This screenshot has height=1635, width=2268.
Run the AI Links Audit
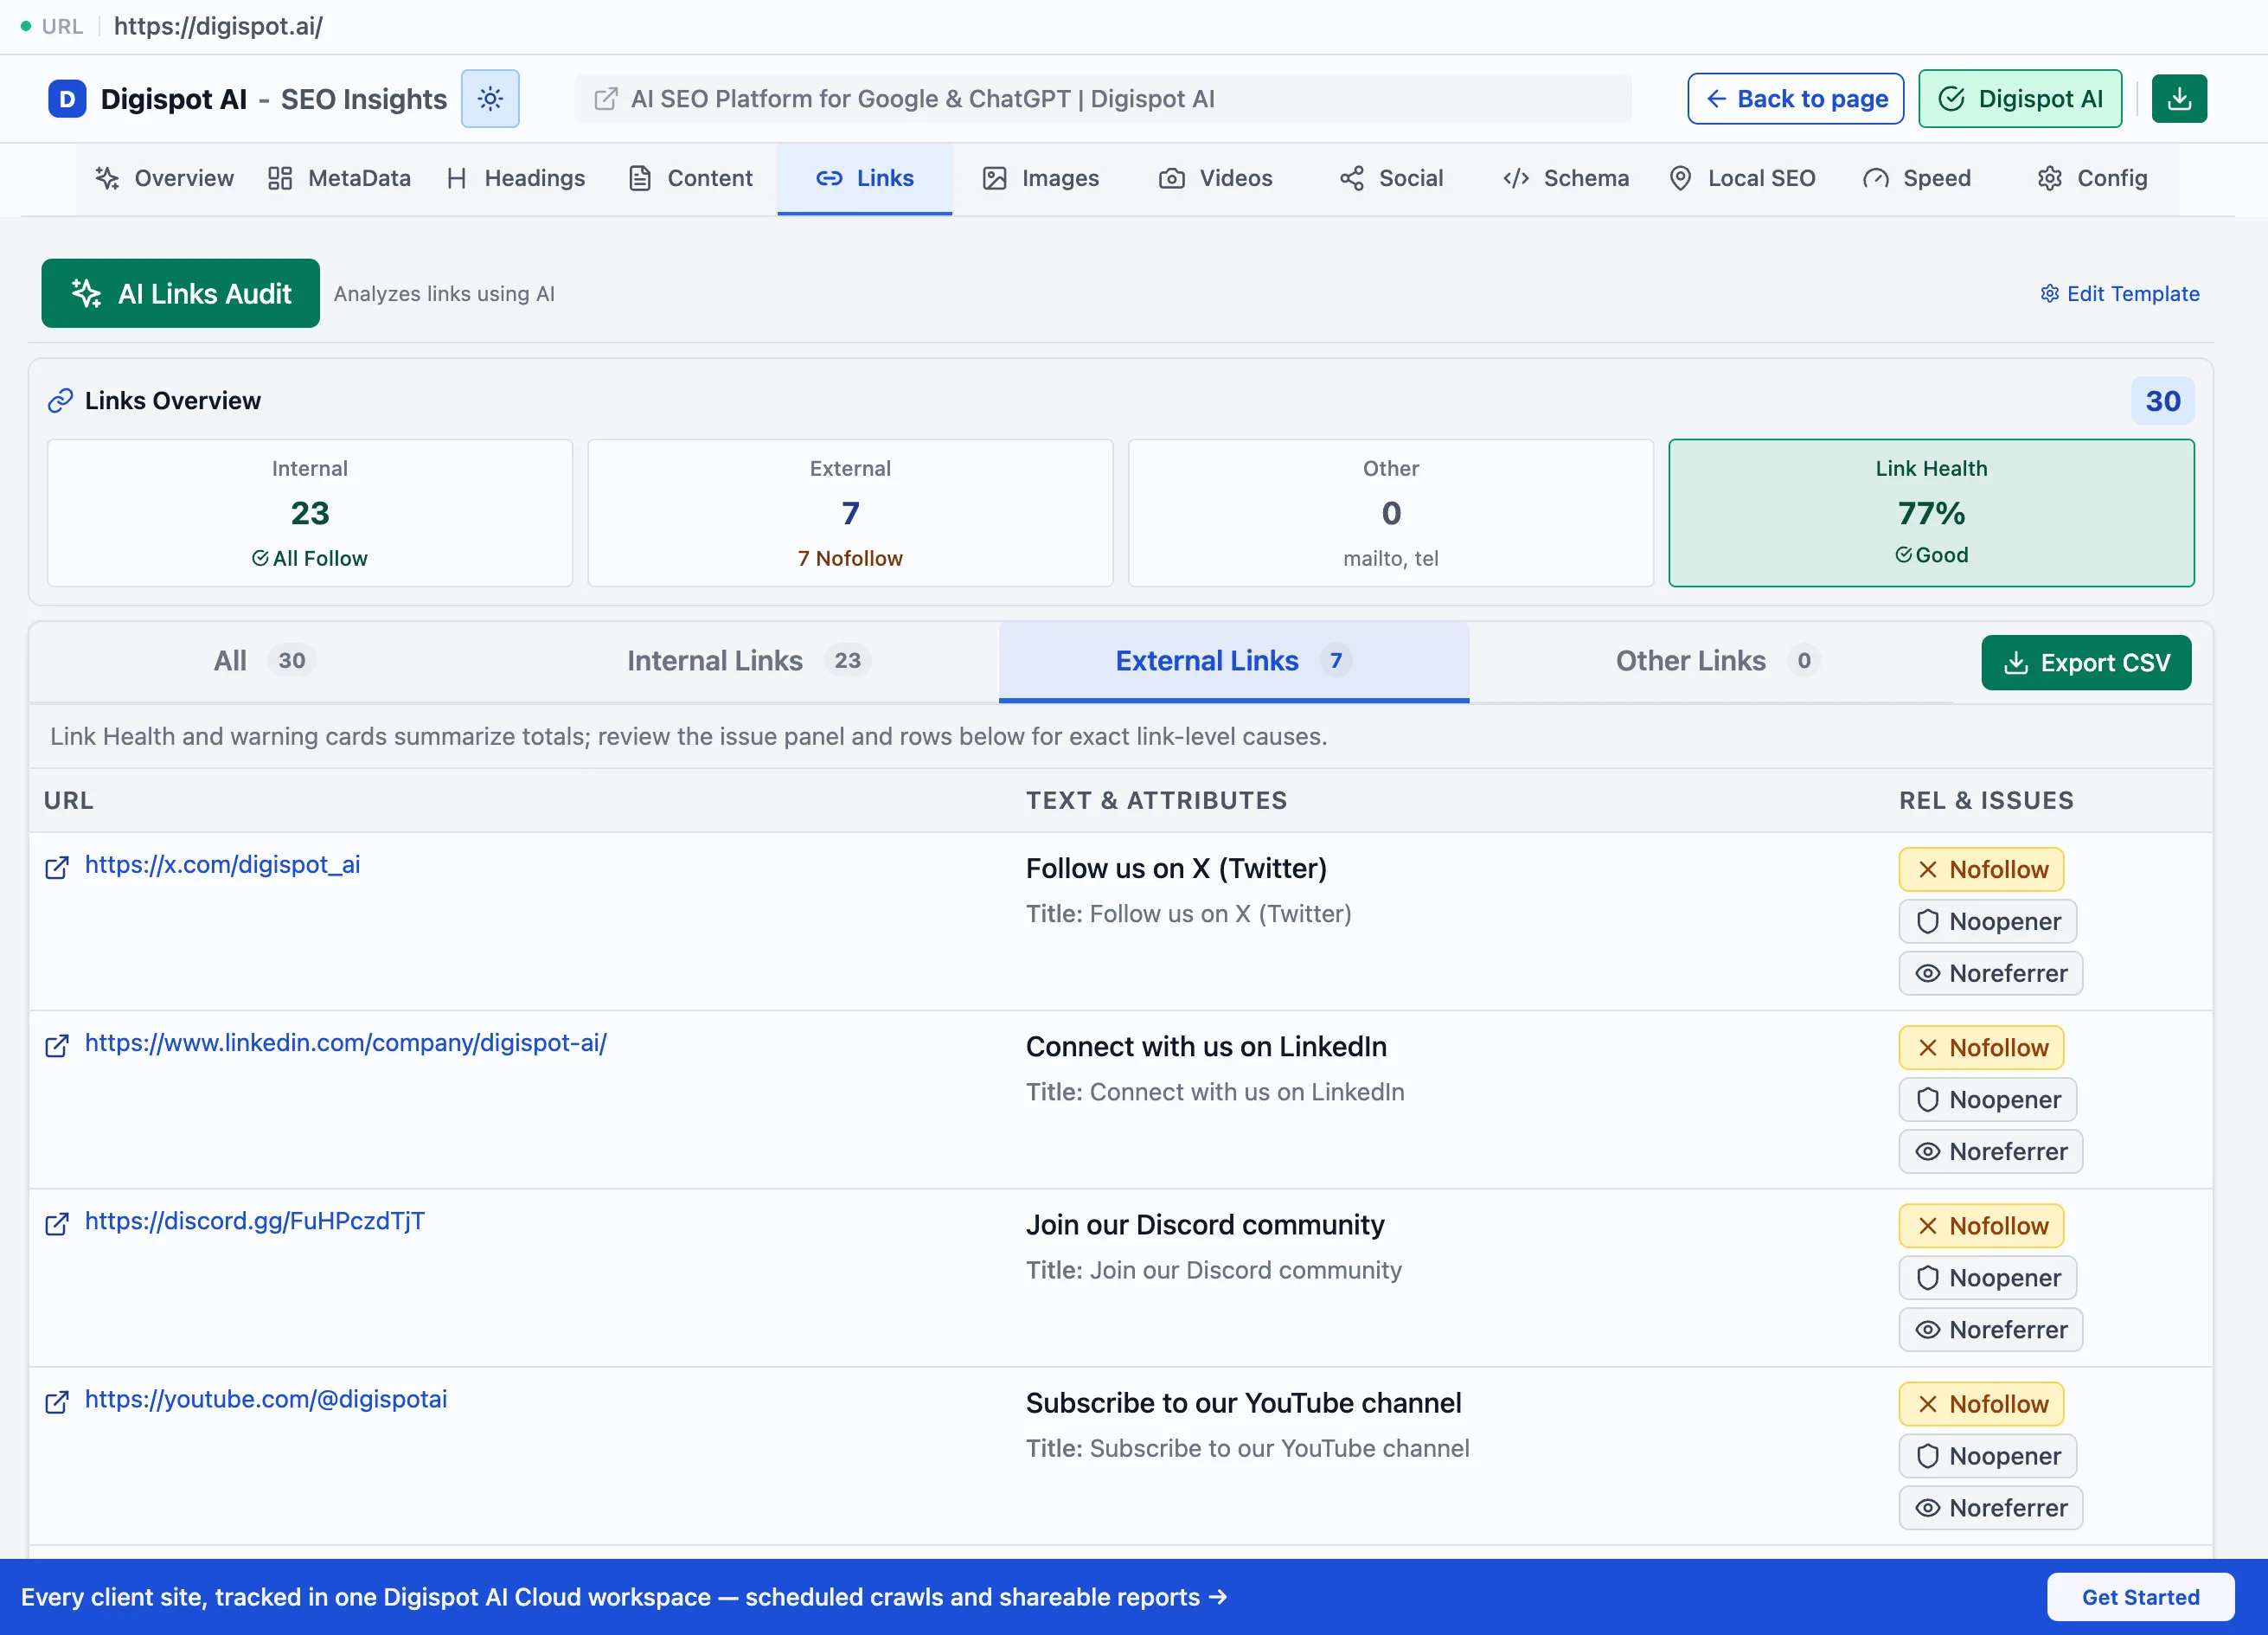pos(181,293)
